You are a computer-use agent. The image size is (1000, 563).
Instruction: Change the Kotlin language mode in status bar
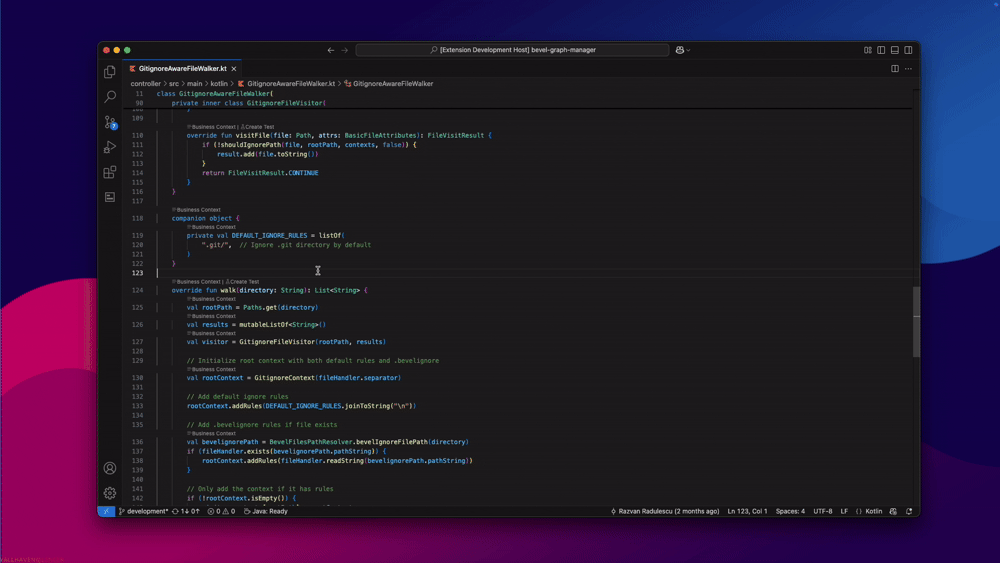click(873, 511)
